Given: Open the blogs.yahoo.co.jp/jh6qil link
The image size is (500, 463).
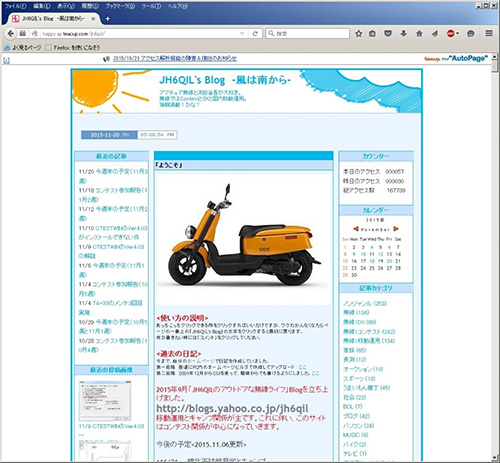Looking at the screenshot, I should tap(232, 408).
